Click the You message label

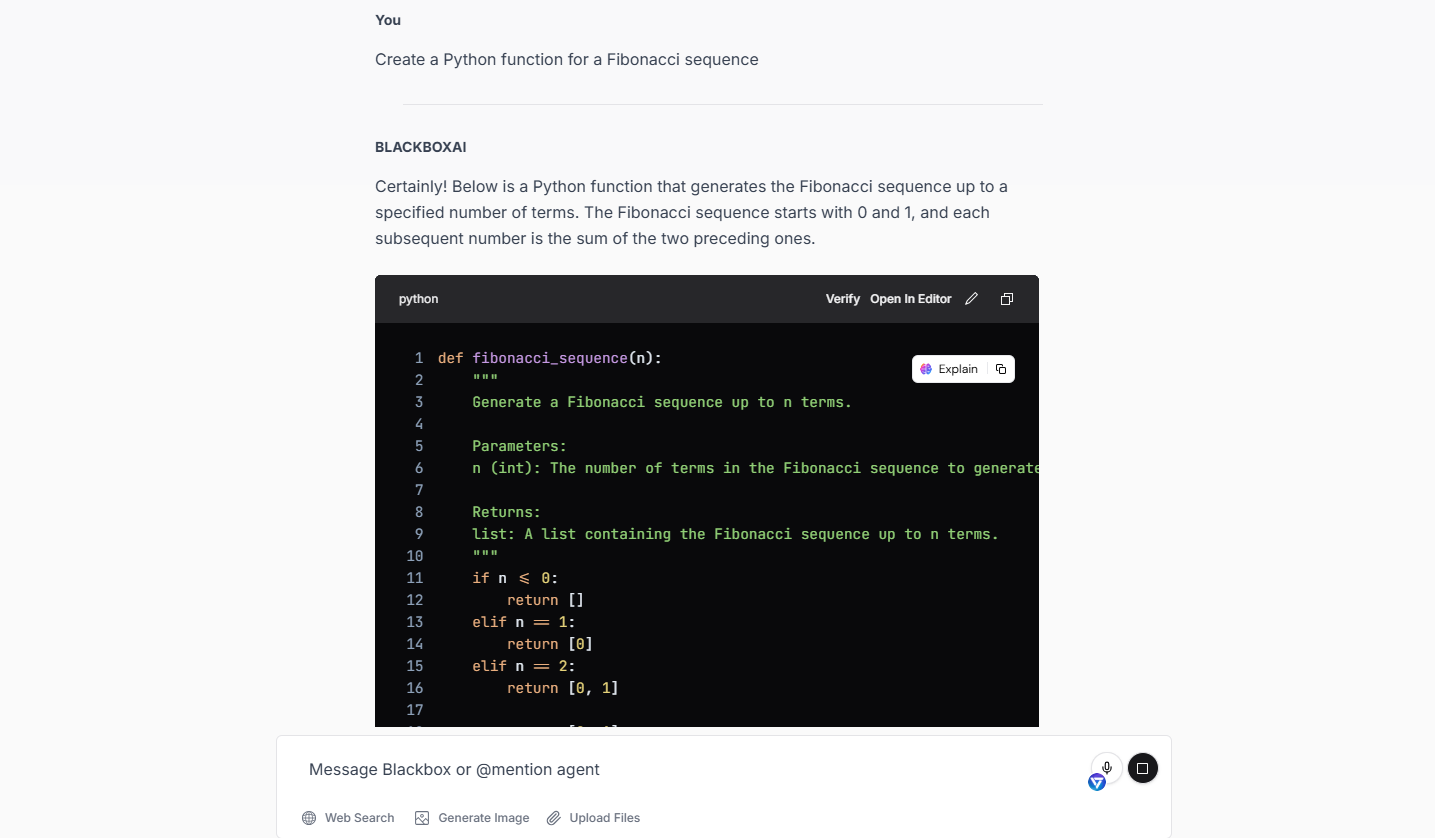(x=387, y=20)
